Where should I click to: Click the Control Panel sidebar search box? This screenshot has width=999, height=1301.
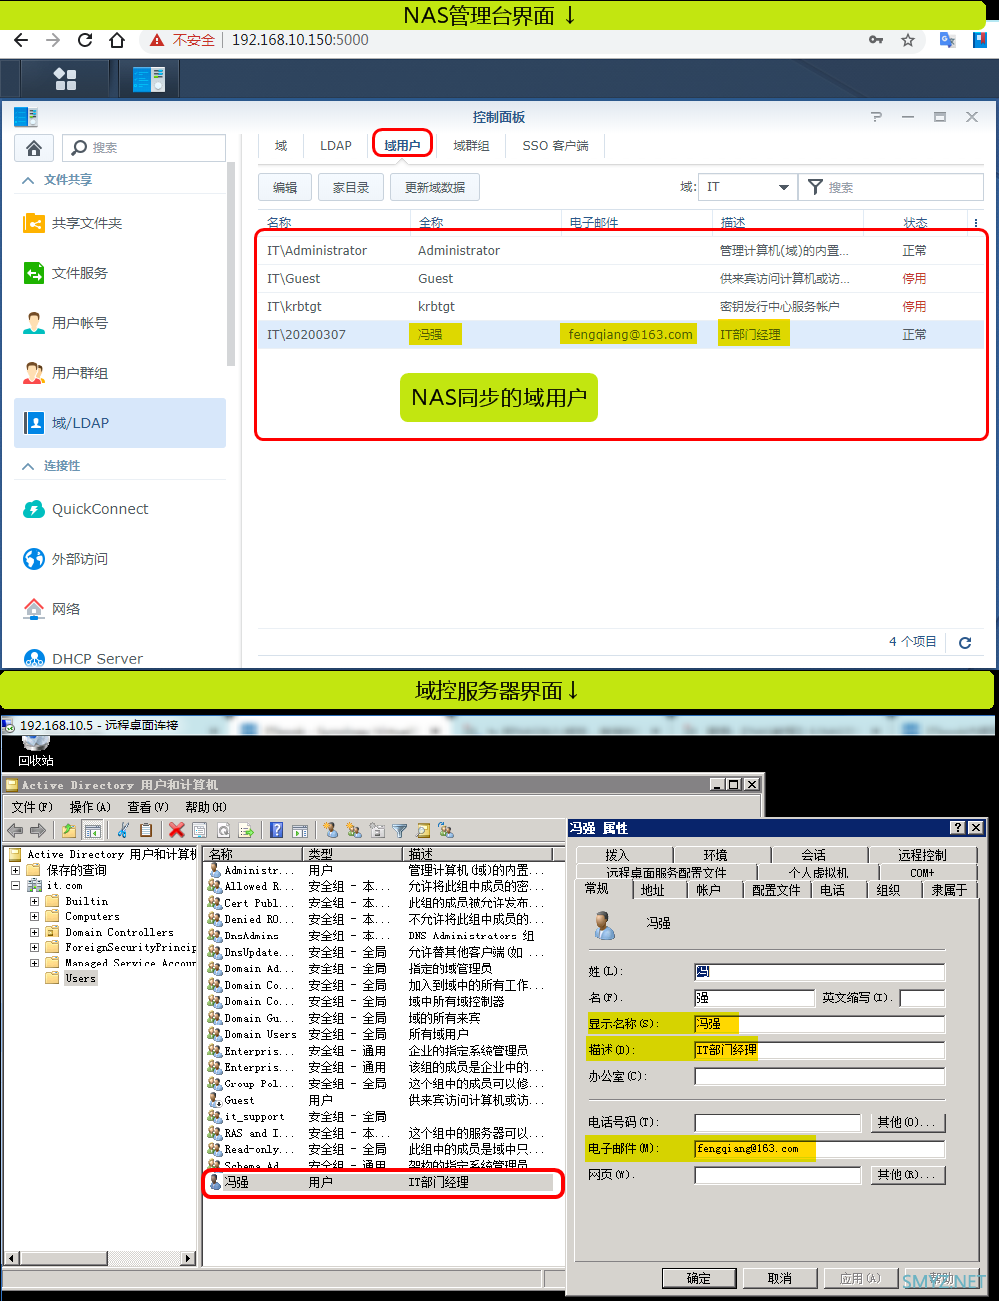pos(144,148)
